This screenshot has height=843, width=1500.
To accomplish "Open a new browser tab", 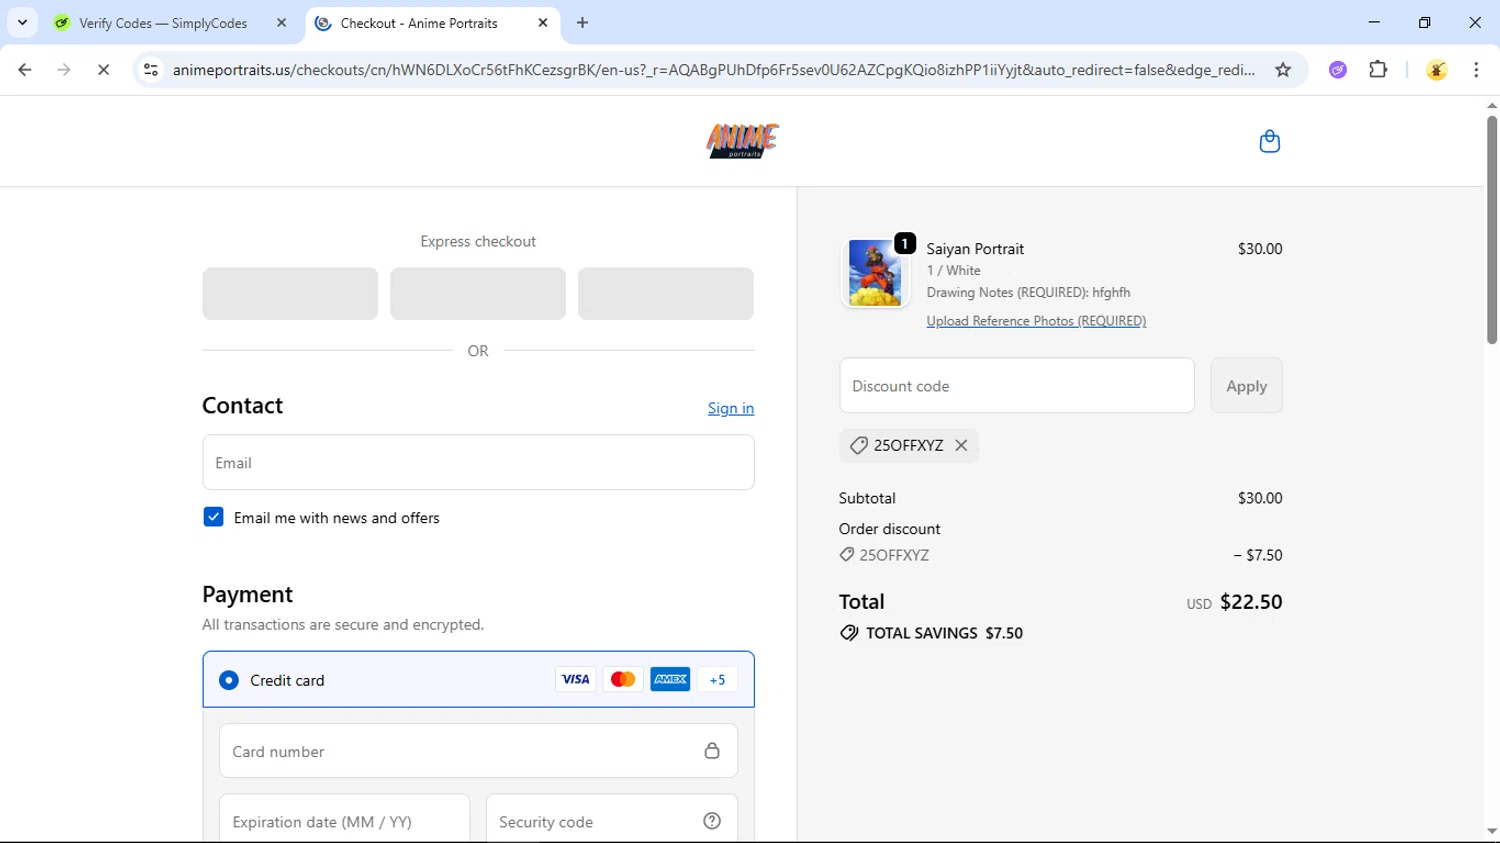I will (583, 23).
